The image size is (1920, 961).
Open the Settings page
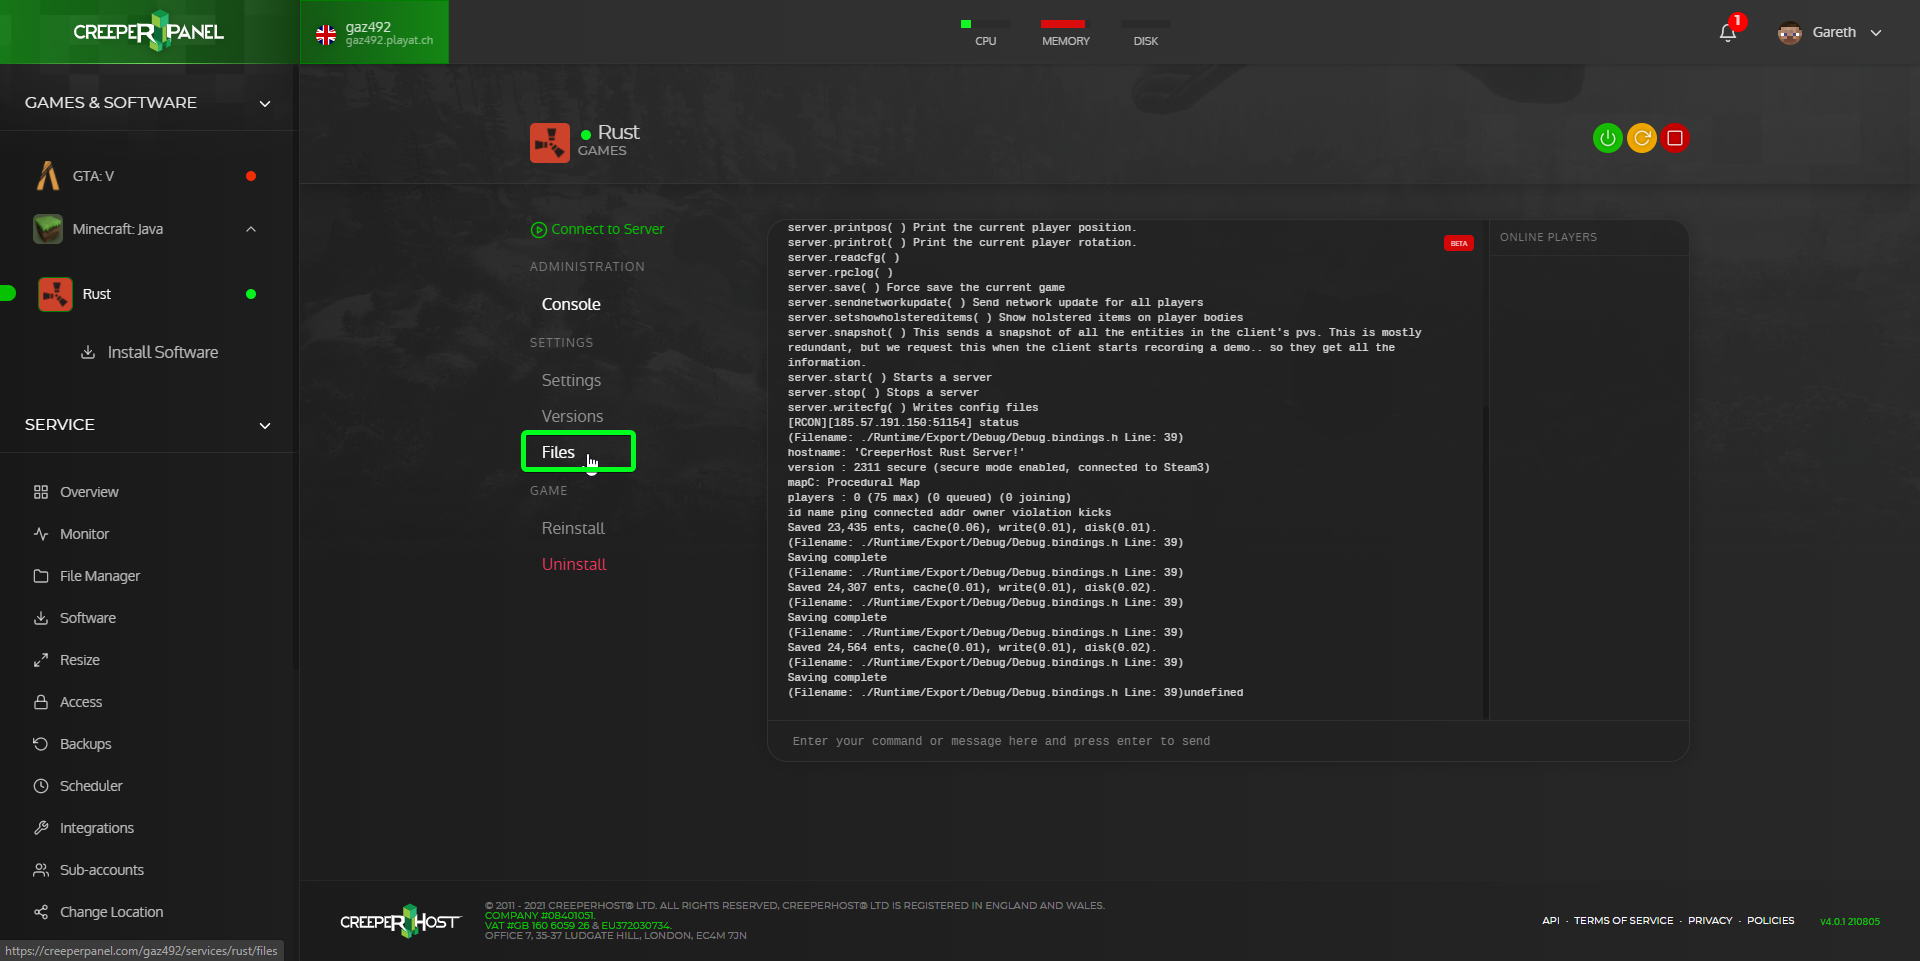[571, 380]
